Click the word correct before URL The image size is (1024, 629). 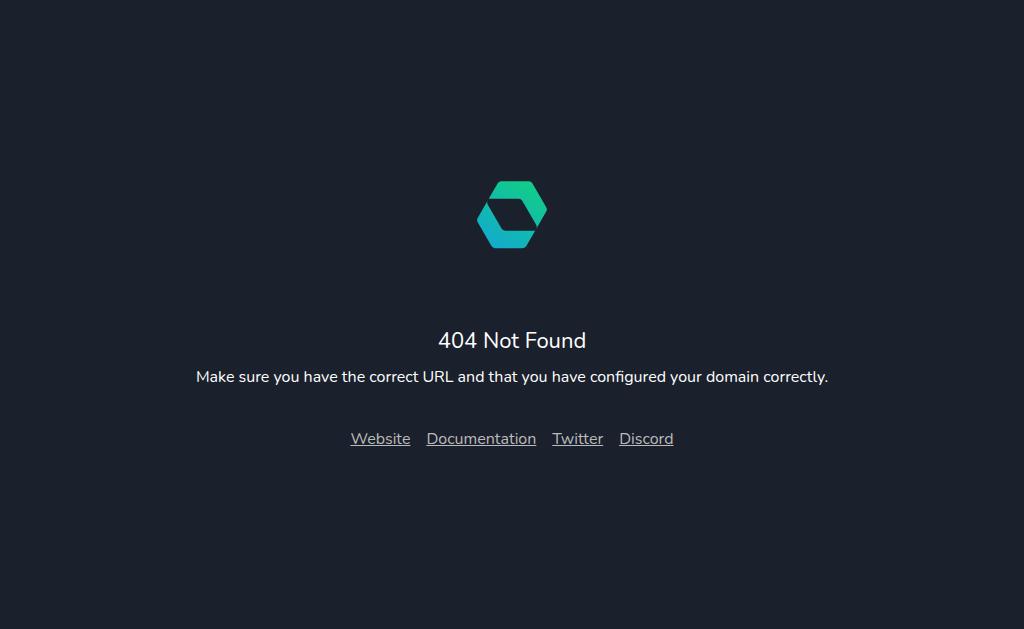(394, 377)
